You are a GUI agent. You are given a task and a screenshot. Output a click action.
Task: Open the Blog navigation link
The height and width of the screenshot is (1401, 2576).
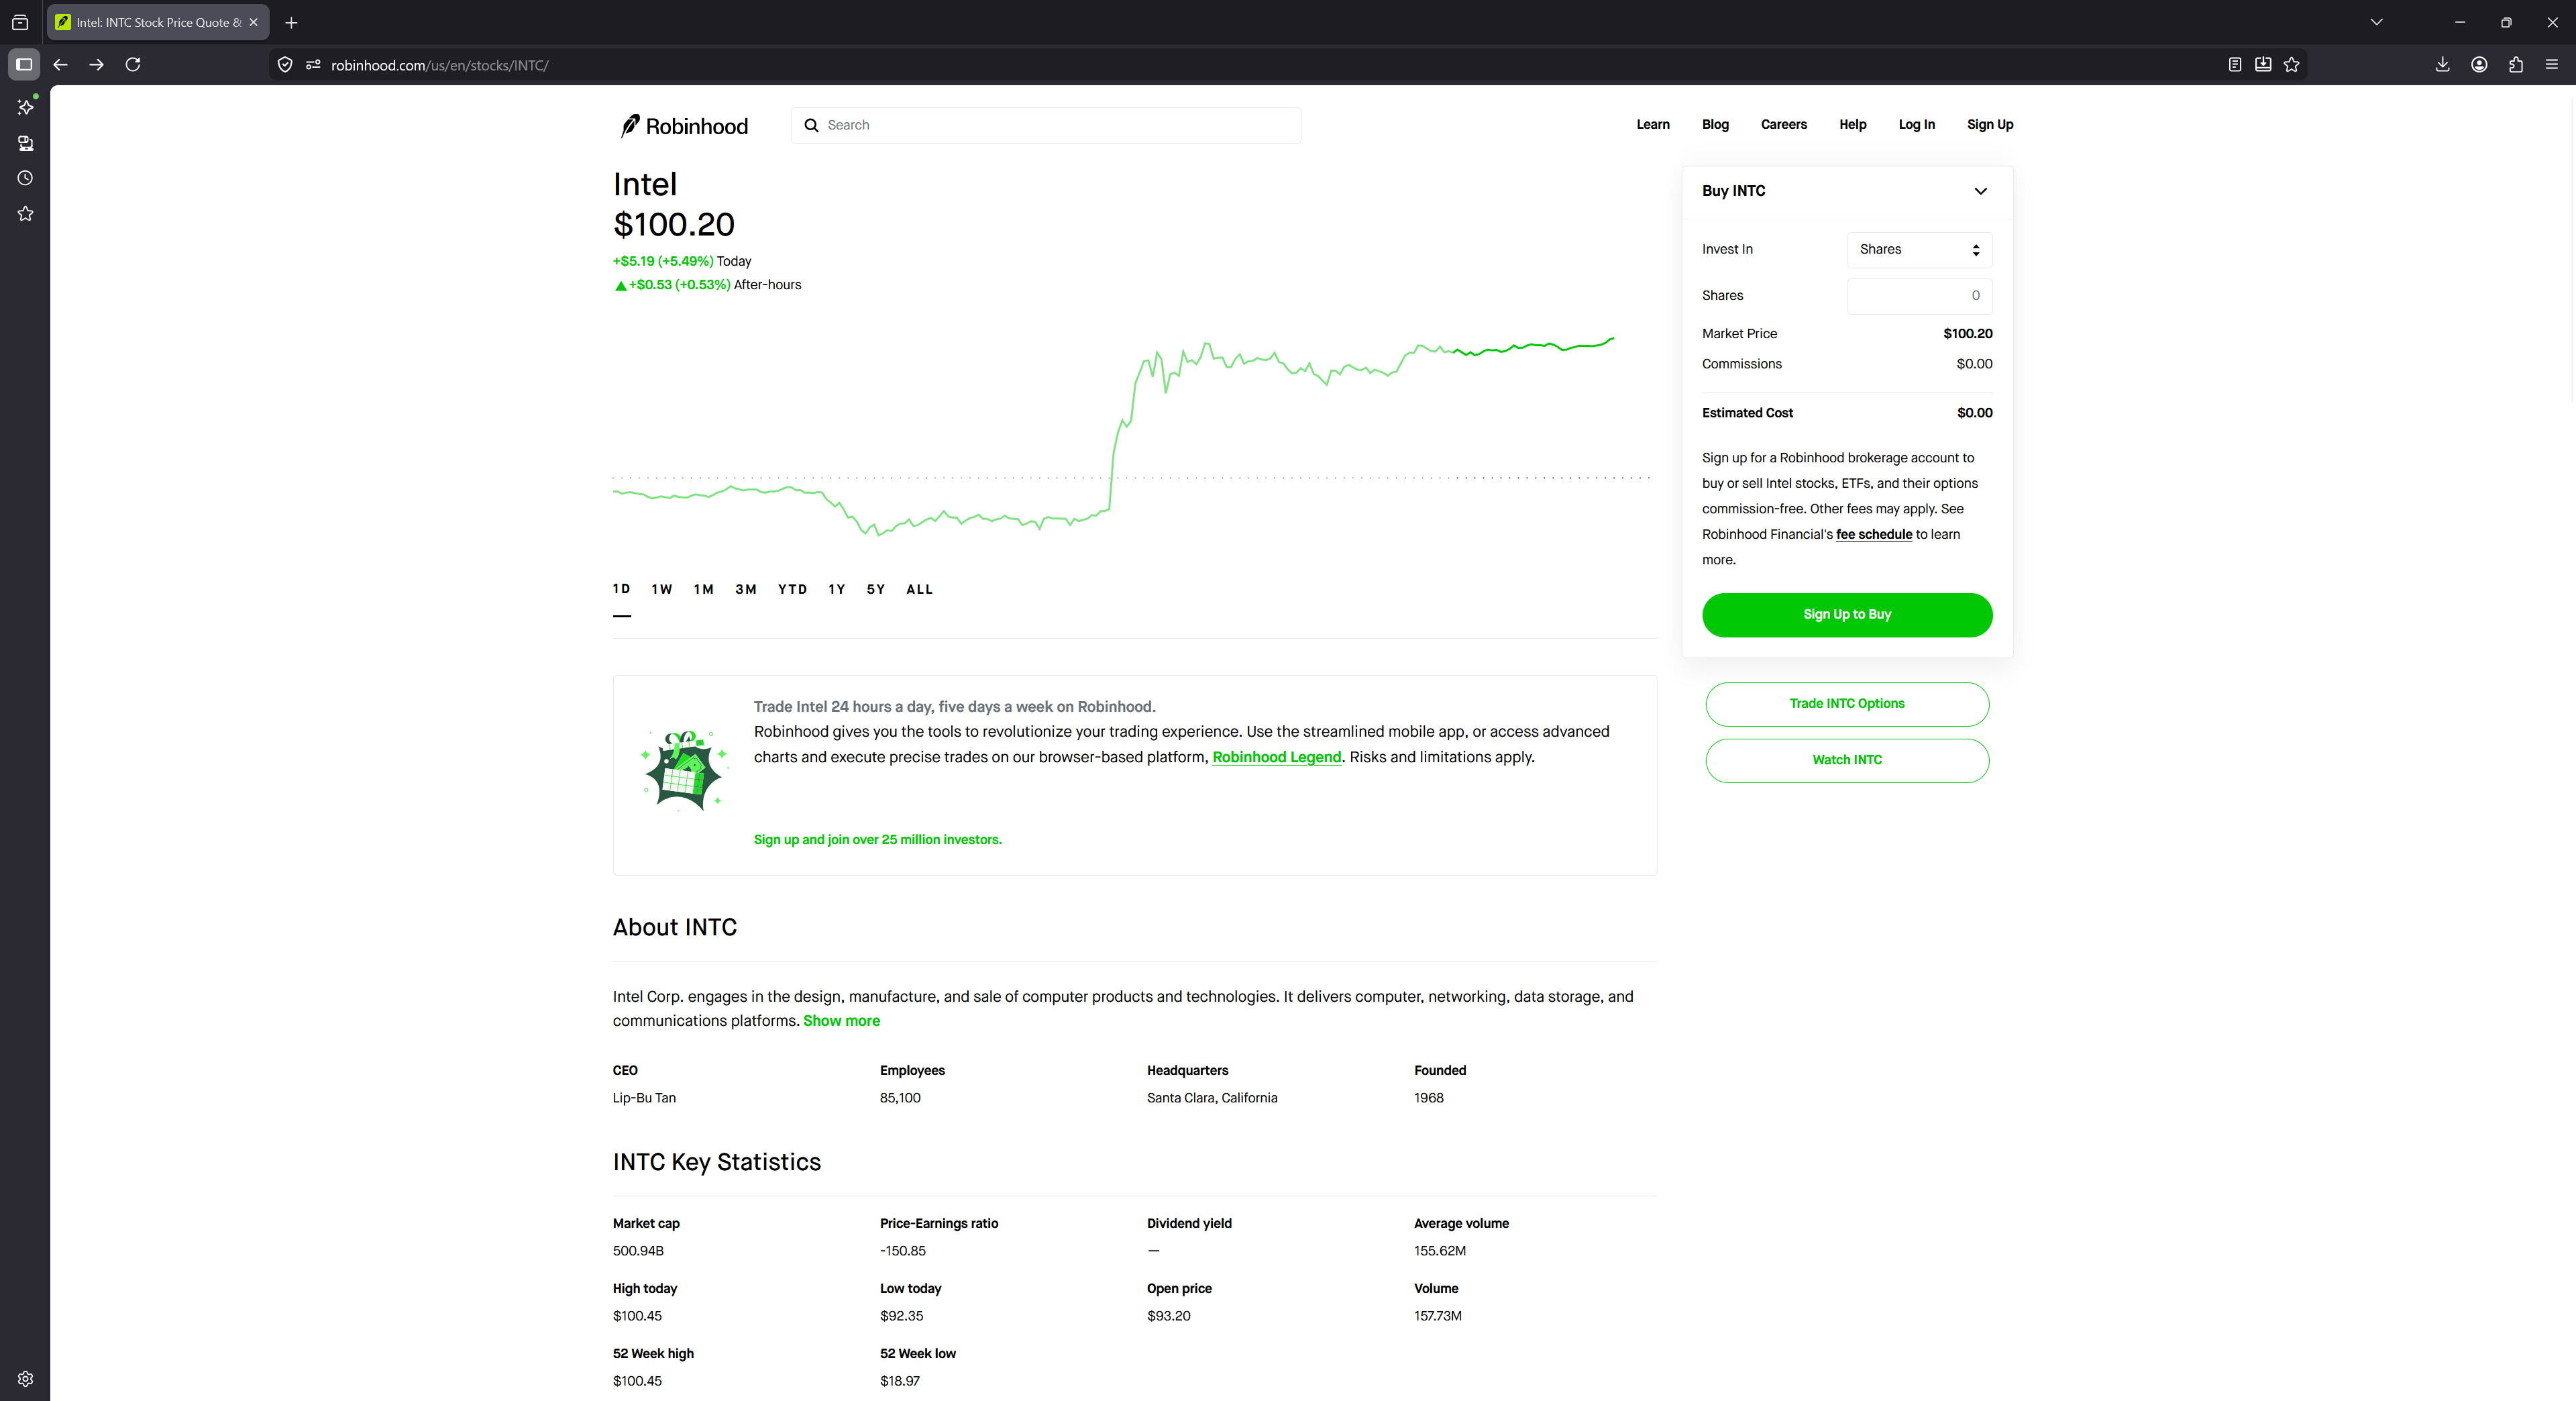click(1715, 125)
